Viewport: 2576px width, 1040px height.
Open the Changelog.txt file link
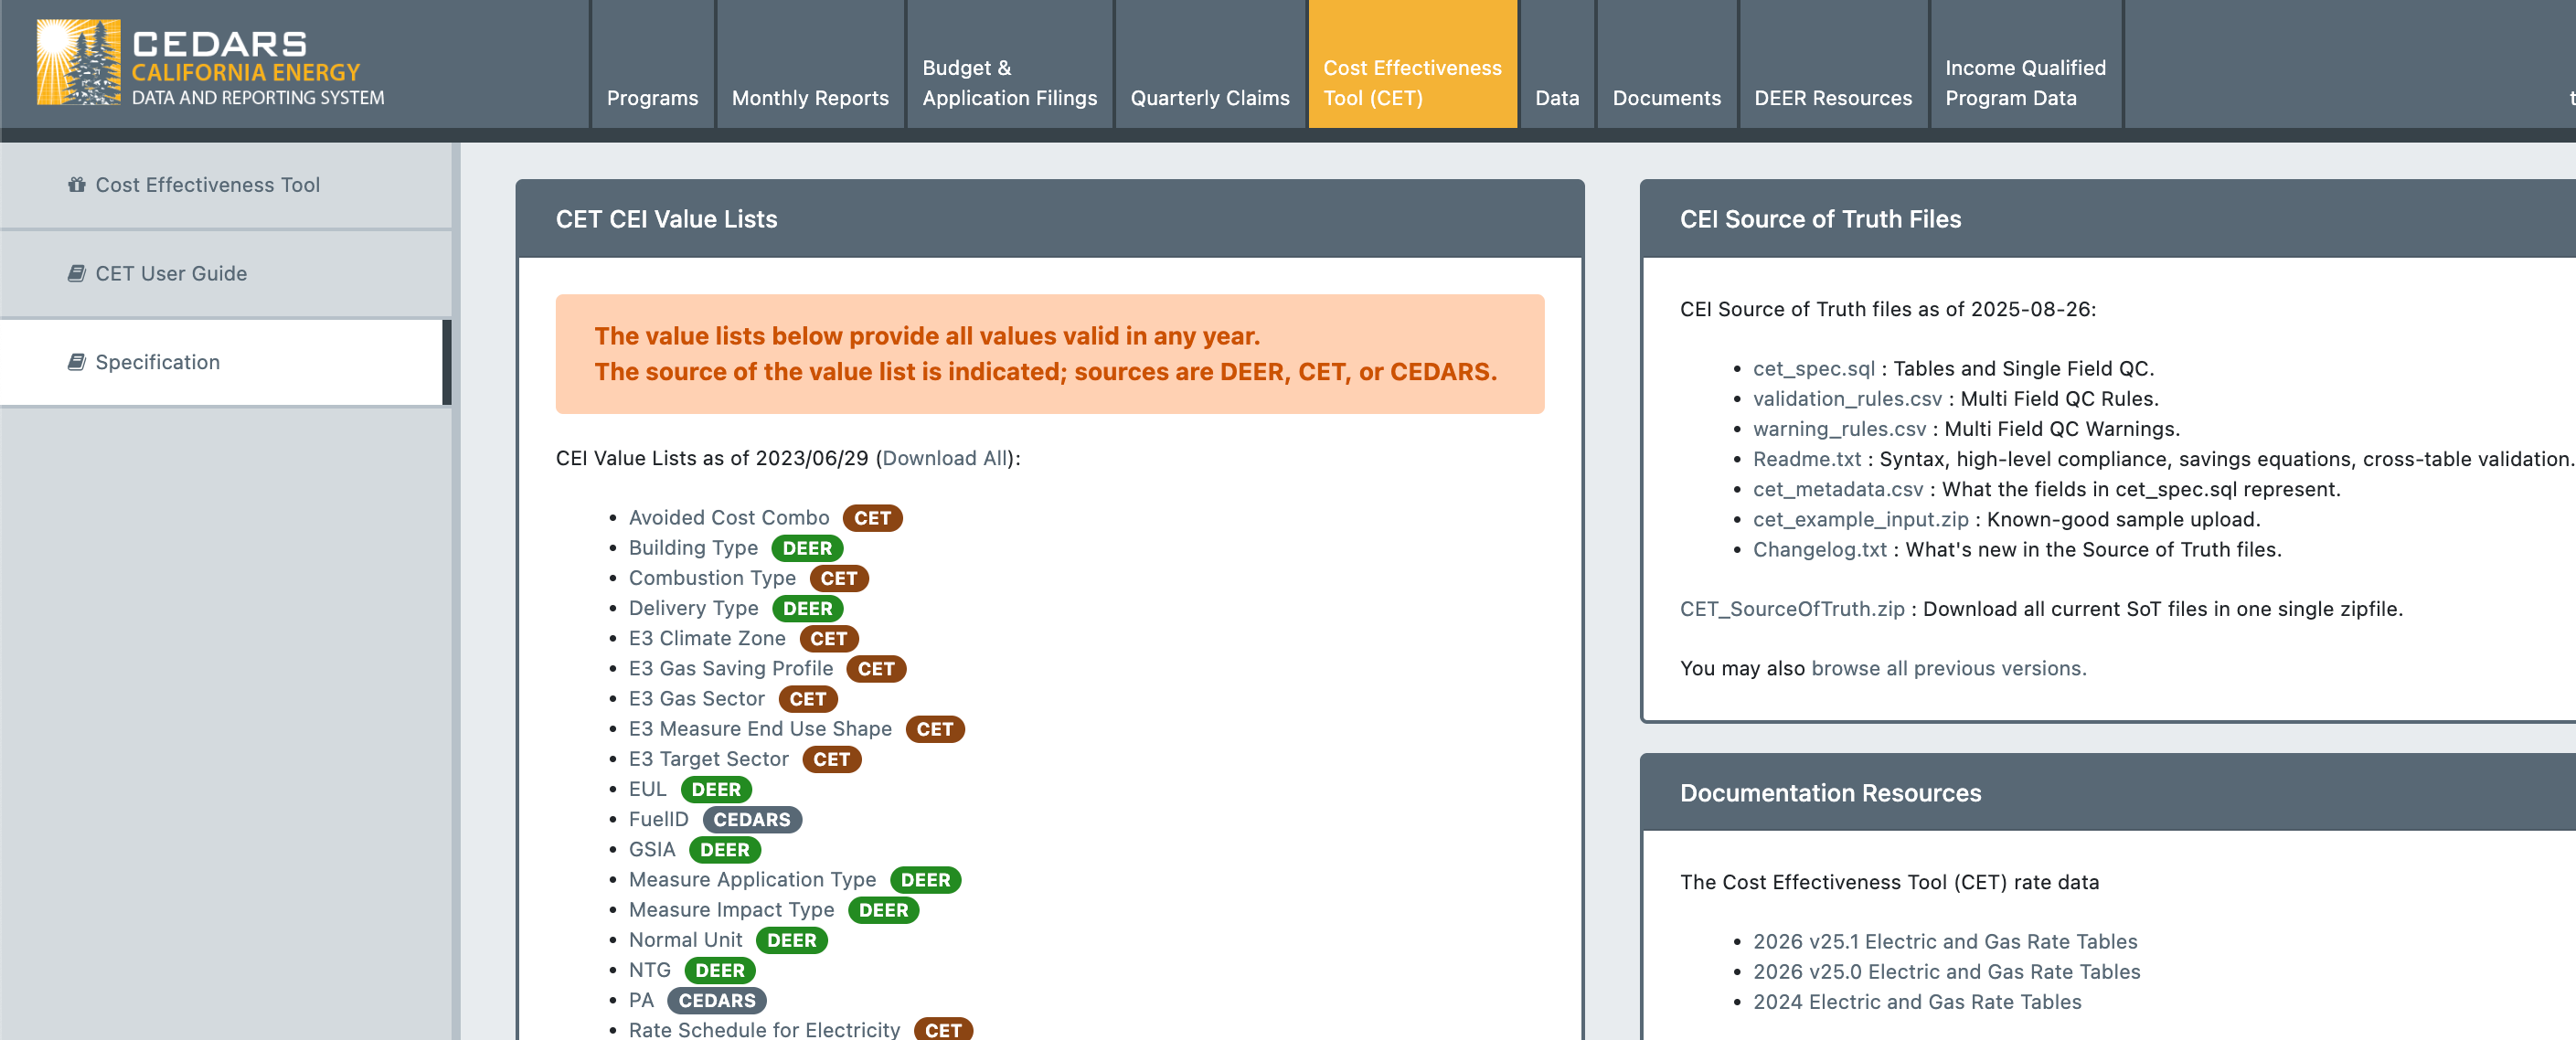coord(1819,550)
